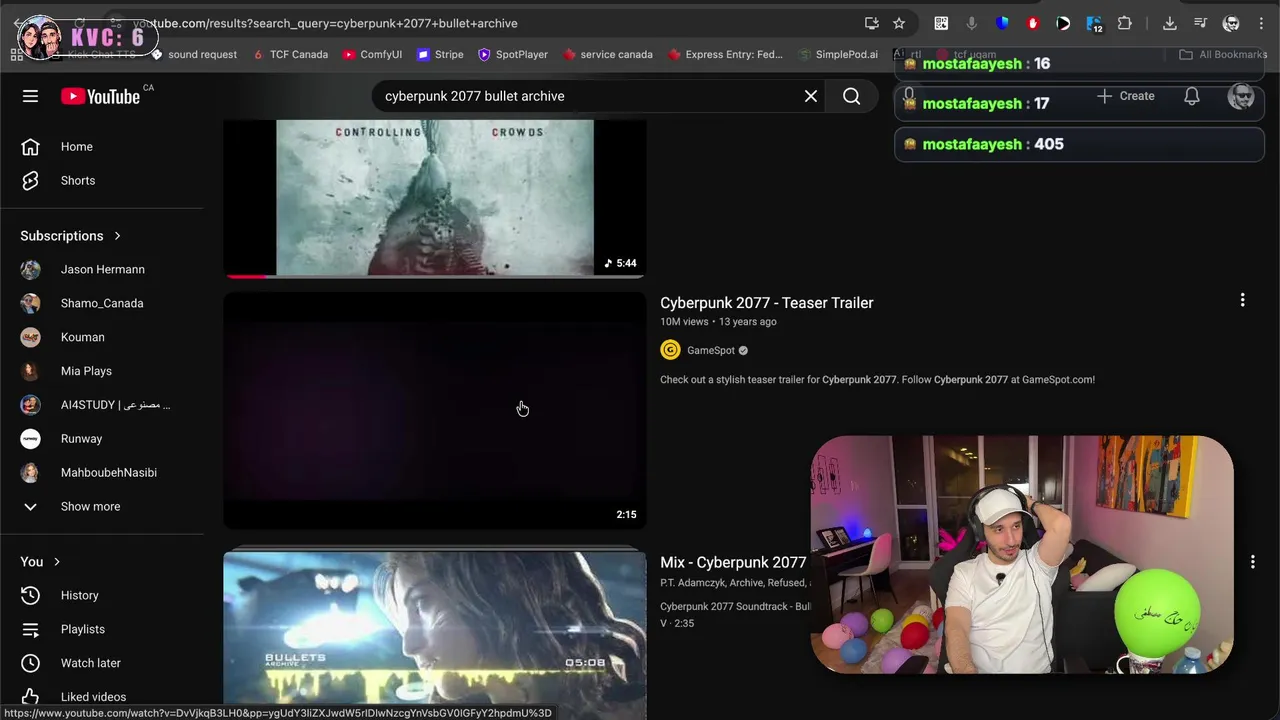The width and height of the screenshot is (1280, 720).
Task: Open the YouTube hamburger guide menu
Action: click(30, 96)
